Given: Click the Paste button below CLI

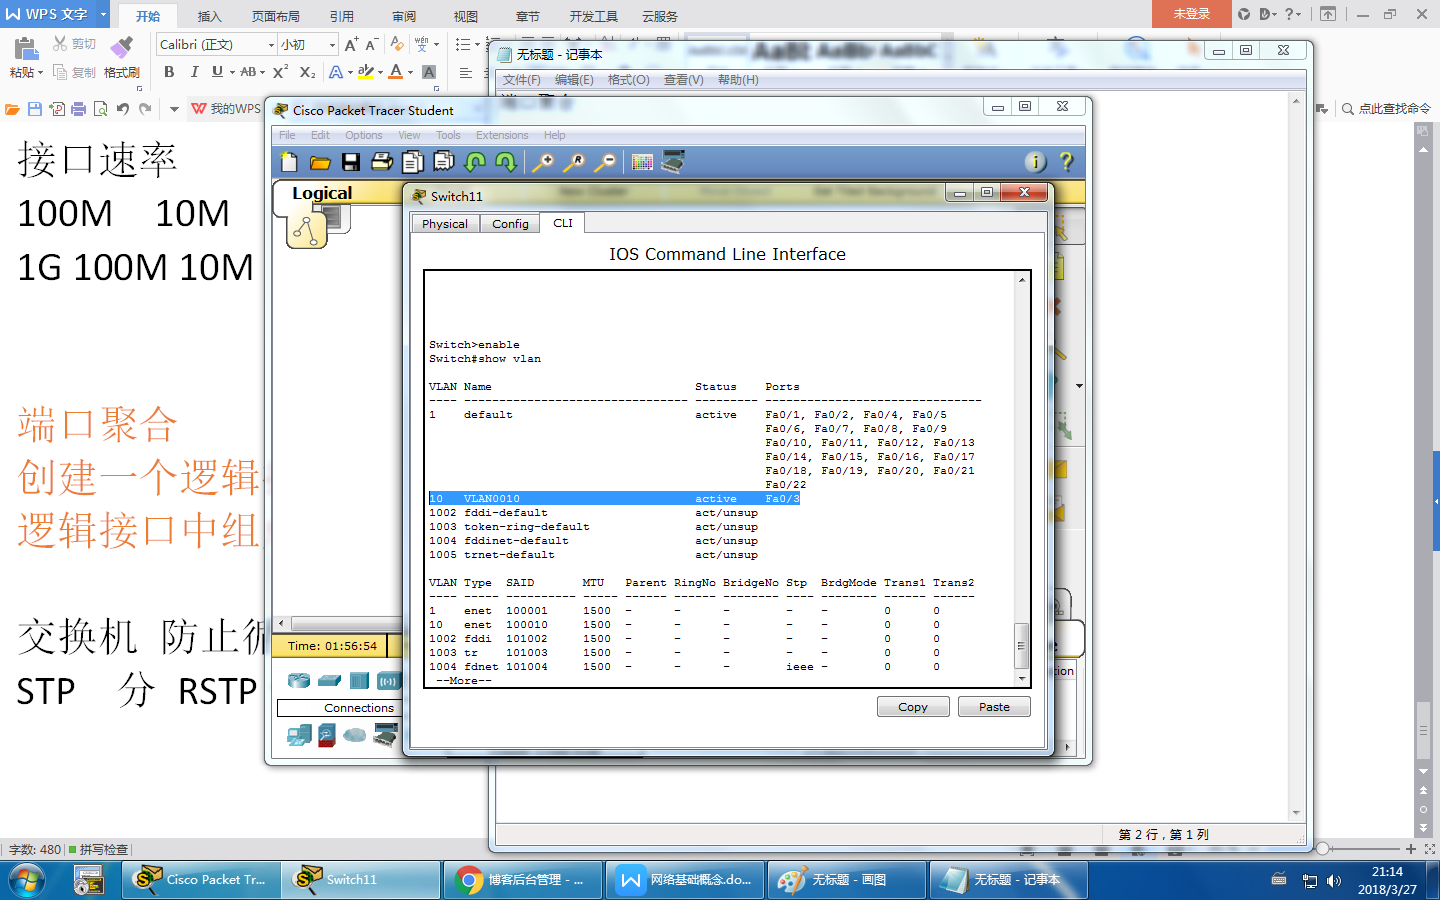Looking at the screenshot, I should click(x=994, y=707).
